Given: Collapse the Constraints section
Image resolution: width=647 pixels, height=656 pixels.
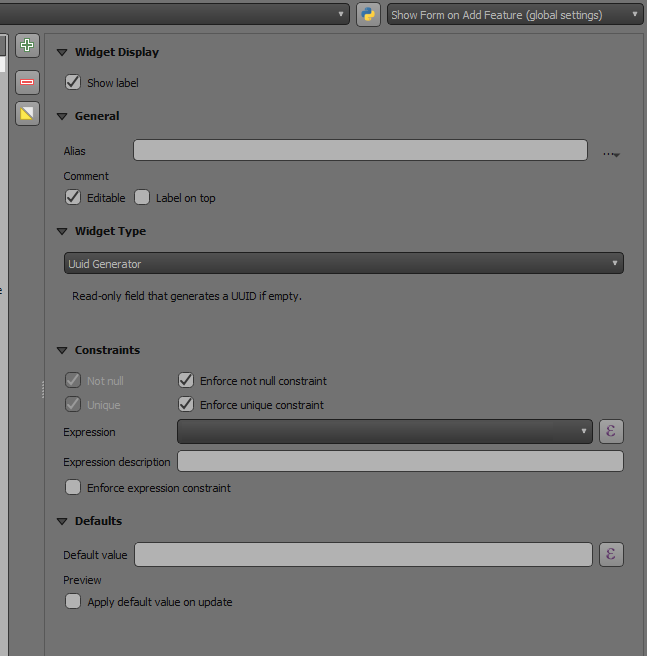Looking at the screenshot, I should tap(62, 351).
